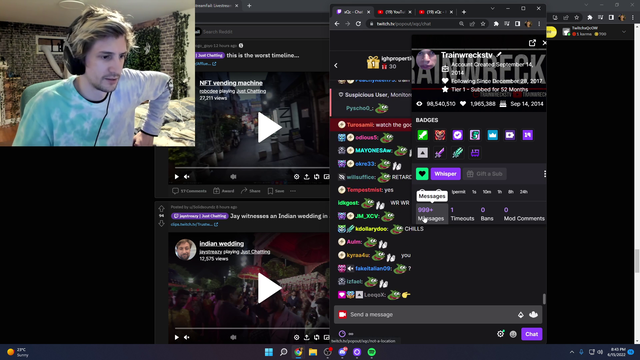This screenshot has width=640, height=360.
Task: Click the red camera icon in message box
Action: click(342, 315)
